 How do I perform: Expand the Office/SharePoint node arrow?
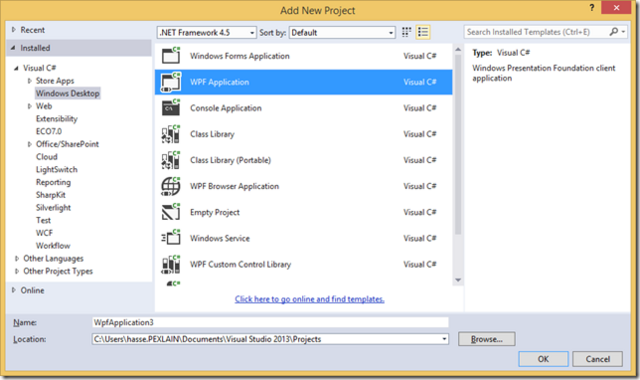pos(29,144)
